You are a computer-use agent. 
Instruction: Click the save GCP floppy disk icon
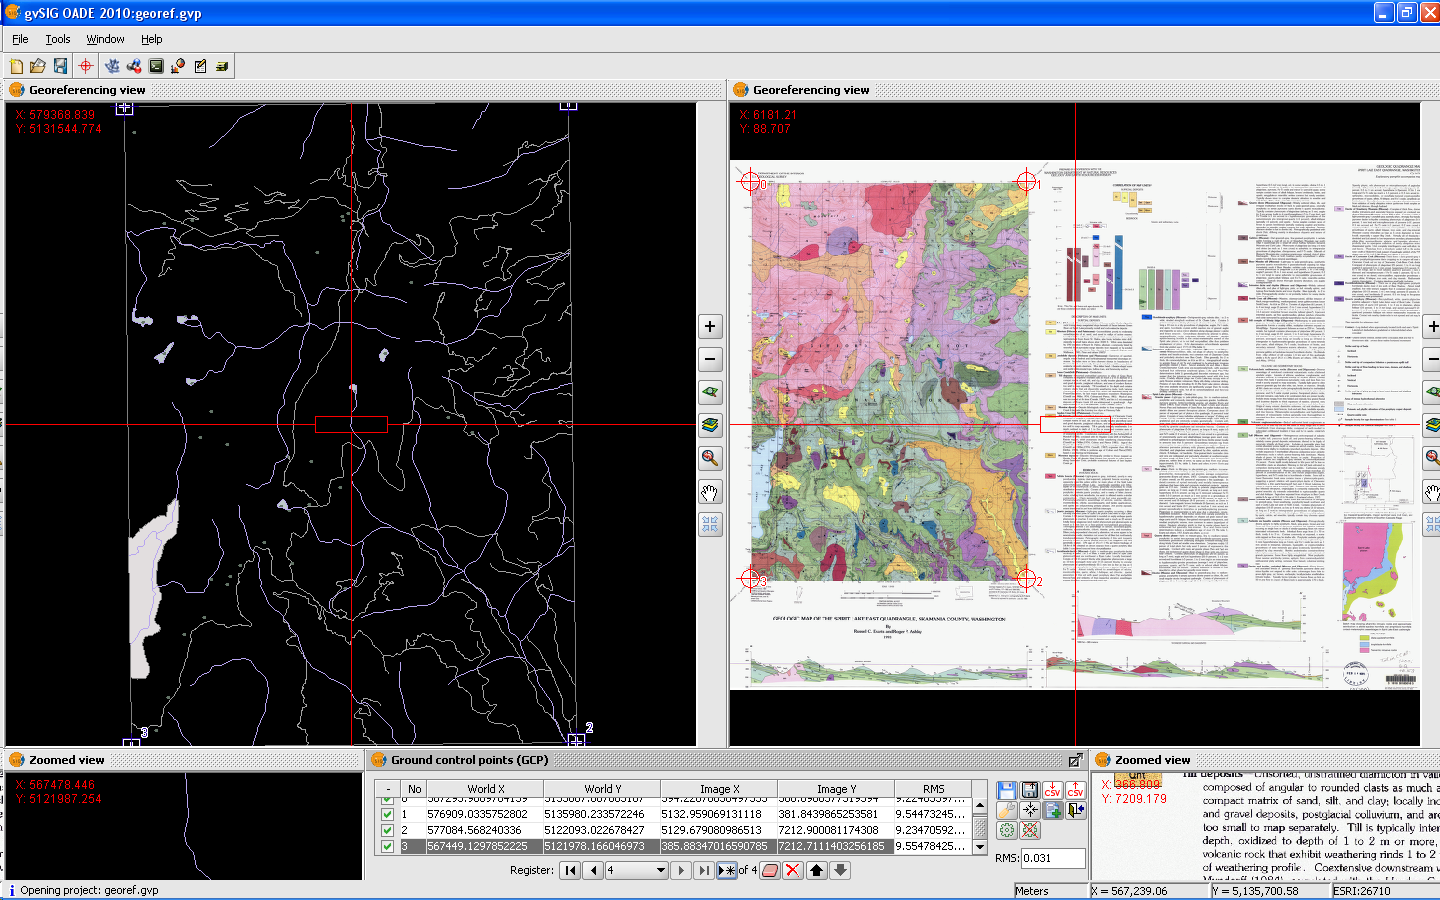click(x=1006, y=790)
